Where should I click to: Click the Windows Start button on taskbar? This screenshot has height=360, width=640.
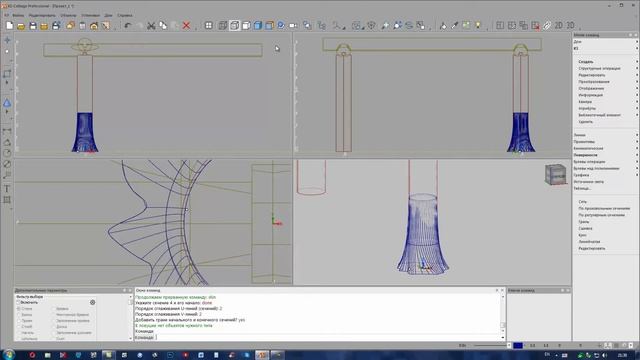(8, 355)
